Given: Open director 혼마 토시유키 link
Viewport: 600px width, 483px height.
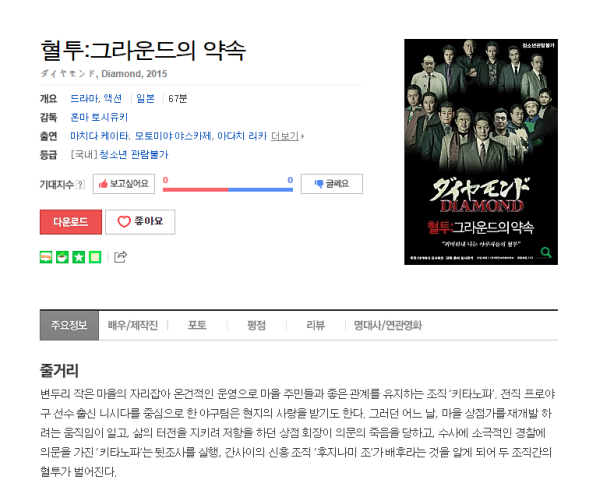Looking at the screenshot, I should coord(99,117).
